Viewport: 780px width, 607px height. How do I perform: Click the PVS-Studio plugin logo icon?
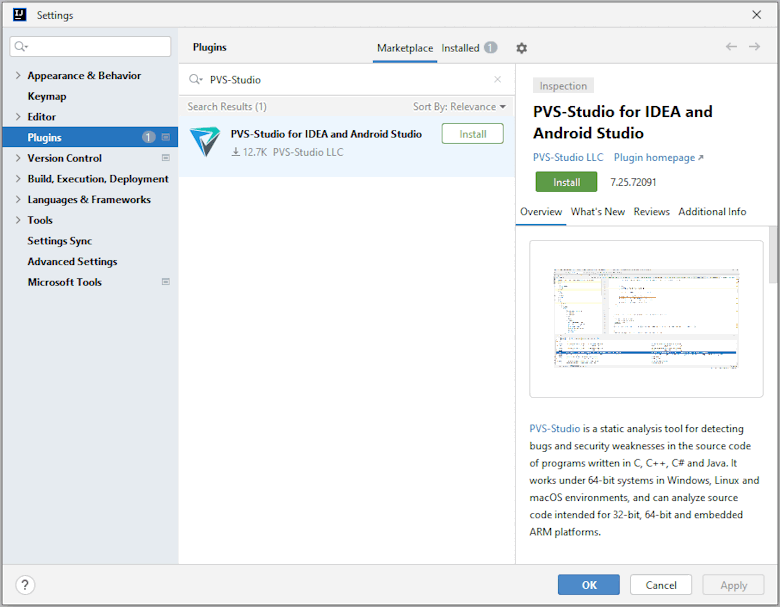click(x=205, y=142)
